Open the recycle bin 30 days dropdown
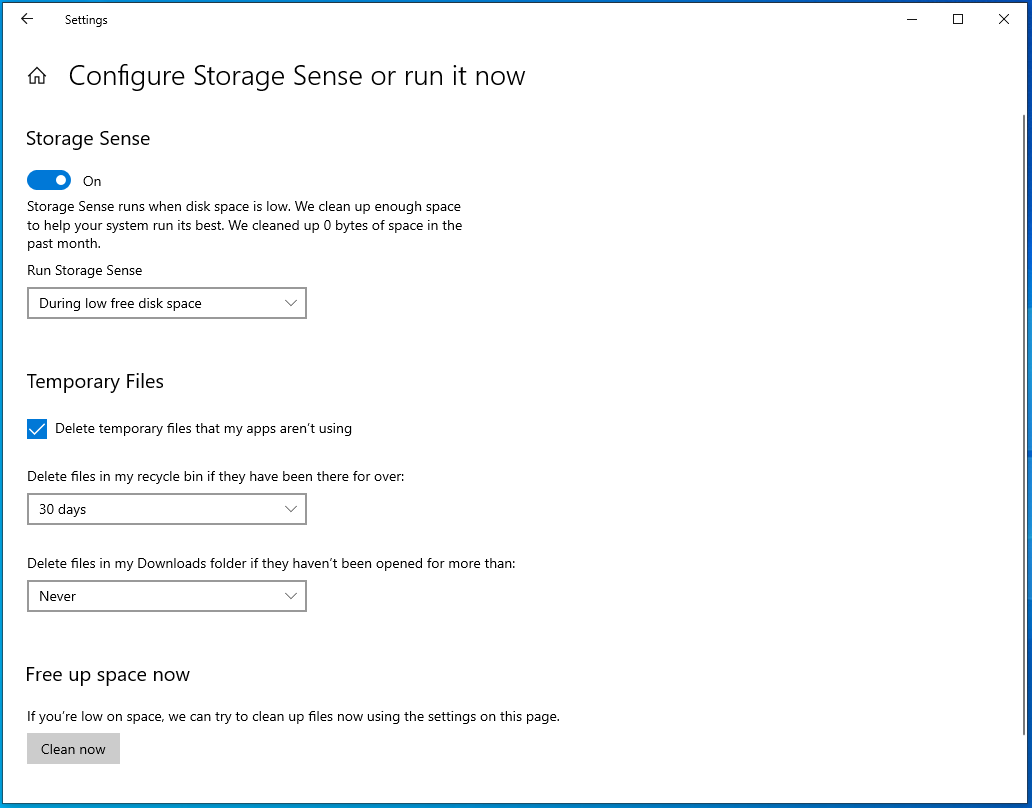The image size is (1032, 808). [x=167, y=509]
